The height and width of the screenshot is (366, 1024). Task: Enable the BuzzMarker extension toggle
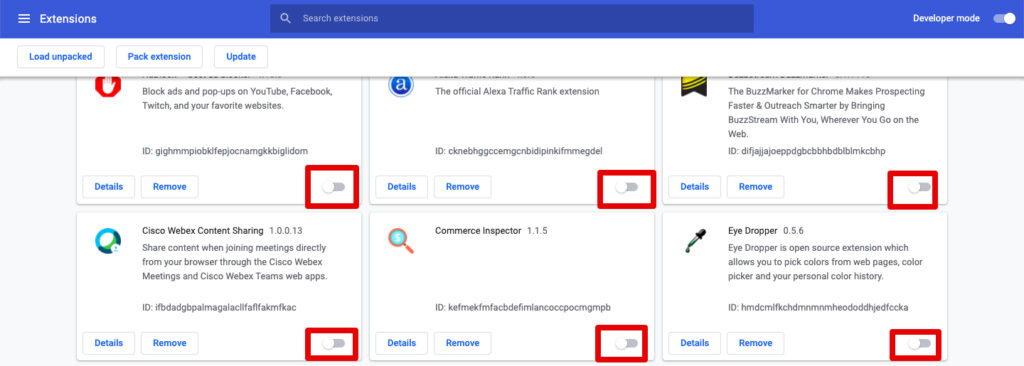919,187
